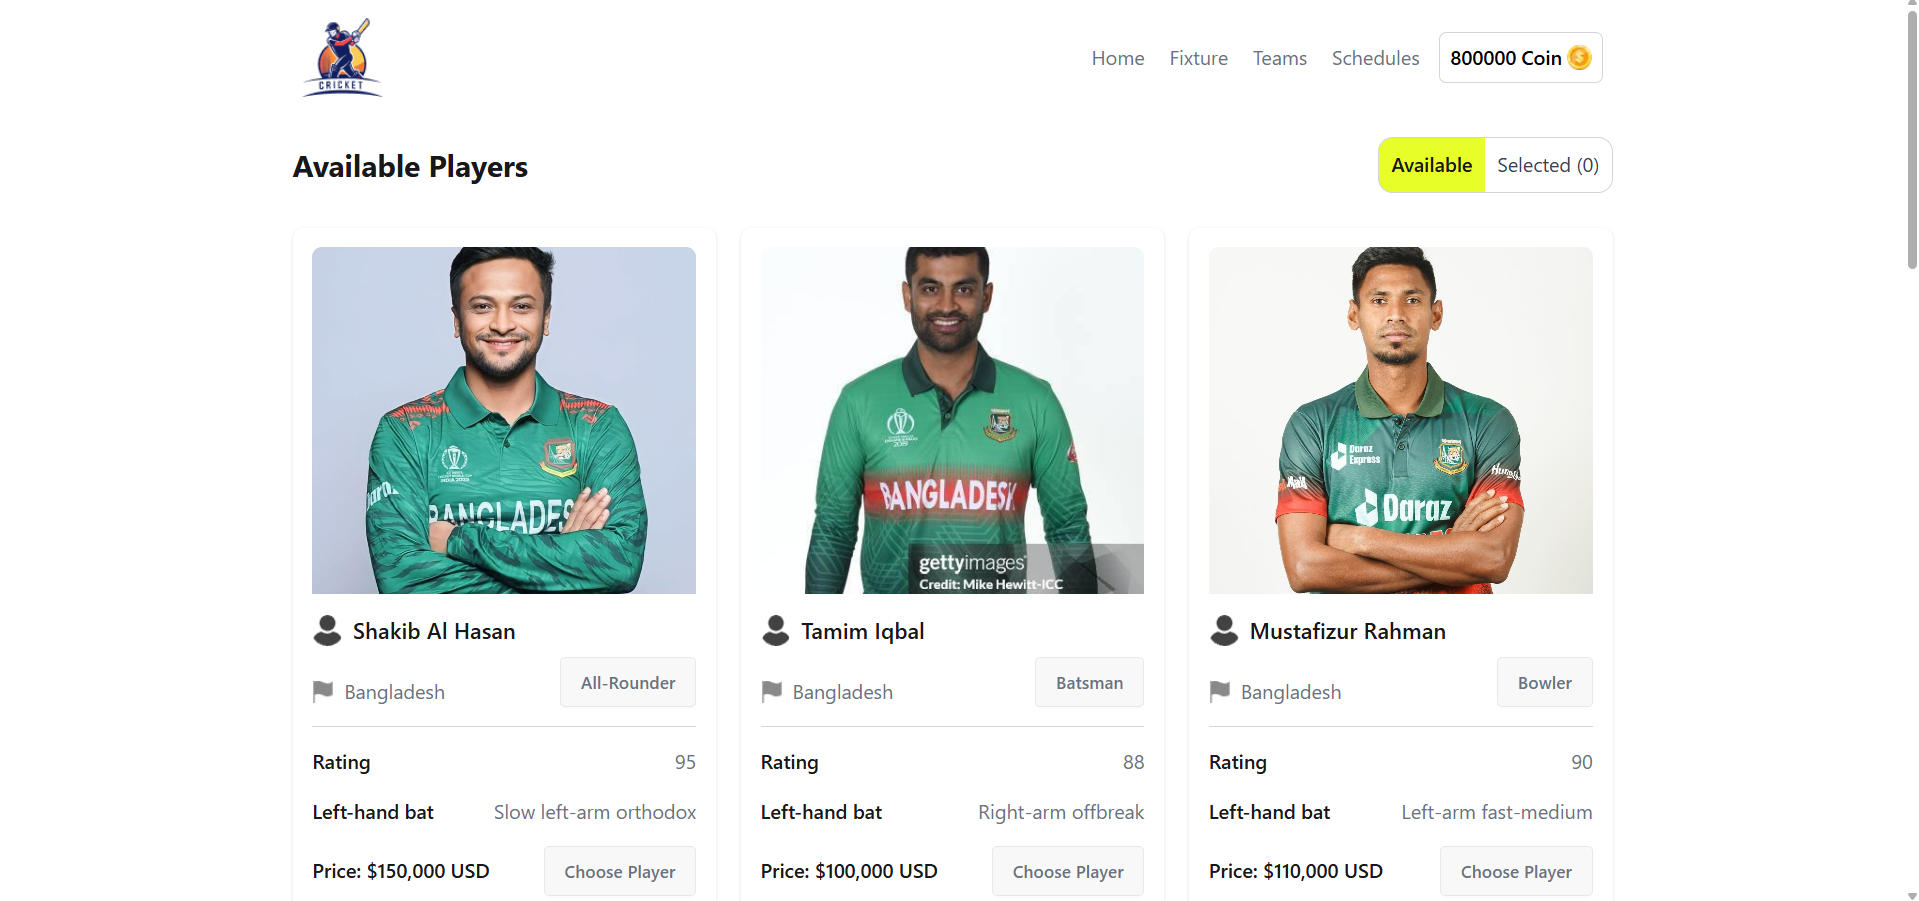Choose Player Shakib Al Hasan
This screenshot has height=901, width=1919.
coord(619,872)
